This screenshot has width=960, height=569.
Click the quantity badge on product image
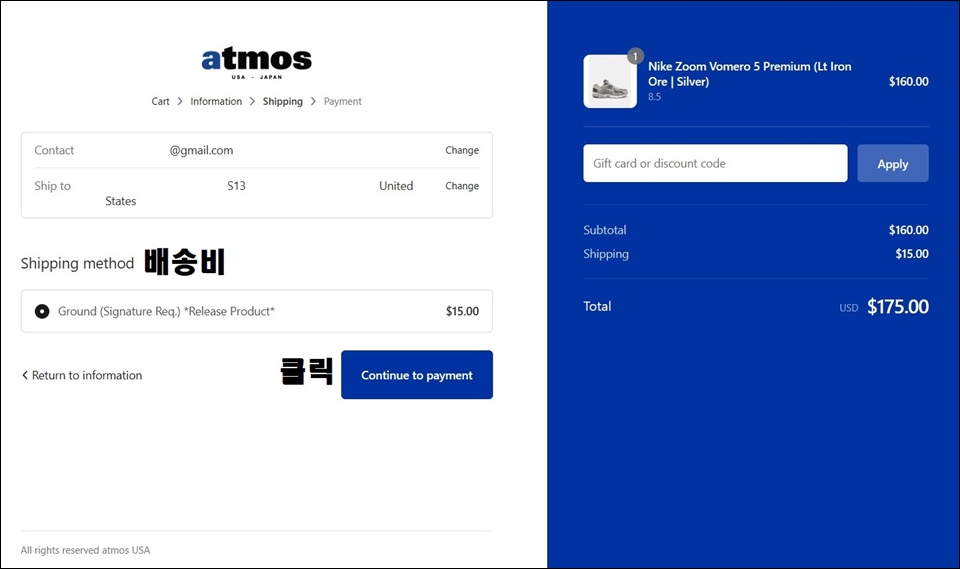point(636,56)
